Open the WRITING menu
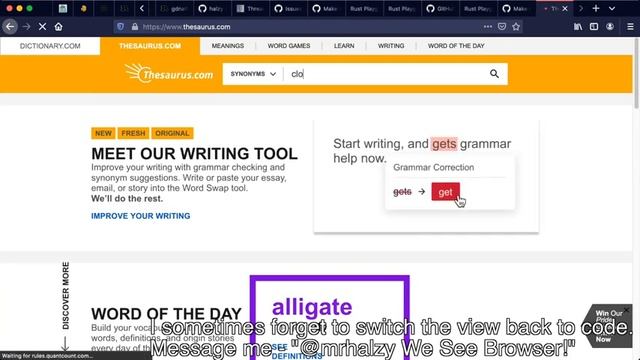 pyautogui.click(x=391, y=46)
